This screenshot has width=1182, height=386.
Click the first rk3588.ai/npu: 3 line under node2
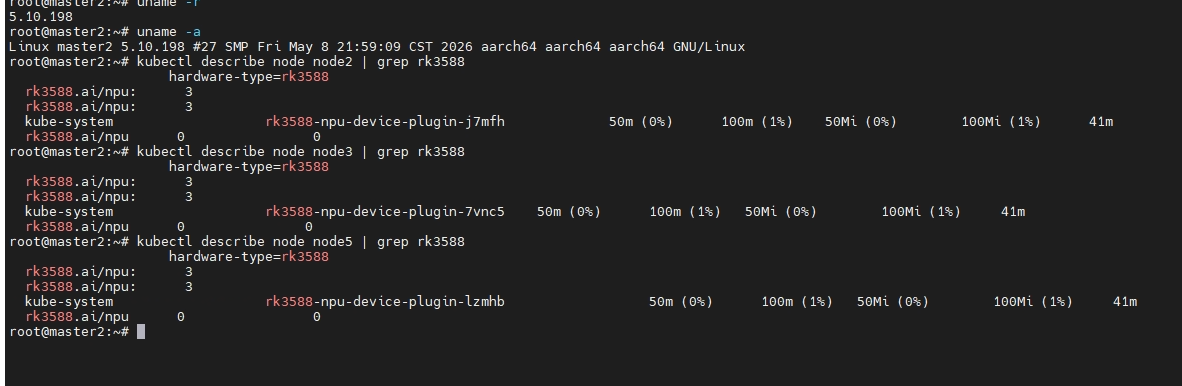point(109,92)
